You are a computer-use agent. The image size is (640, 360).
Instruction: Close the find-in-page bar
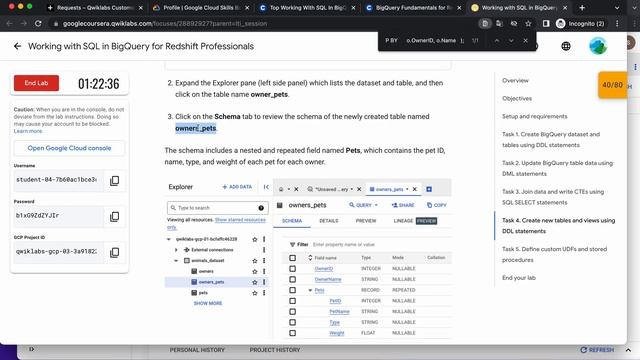pyautogui.click(x=525, y=40)
